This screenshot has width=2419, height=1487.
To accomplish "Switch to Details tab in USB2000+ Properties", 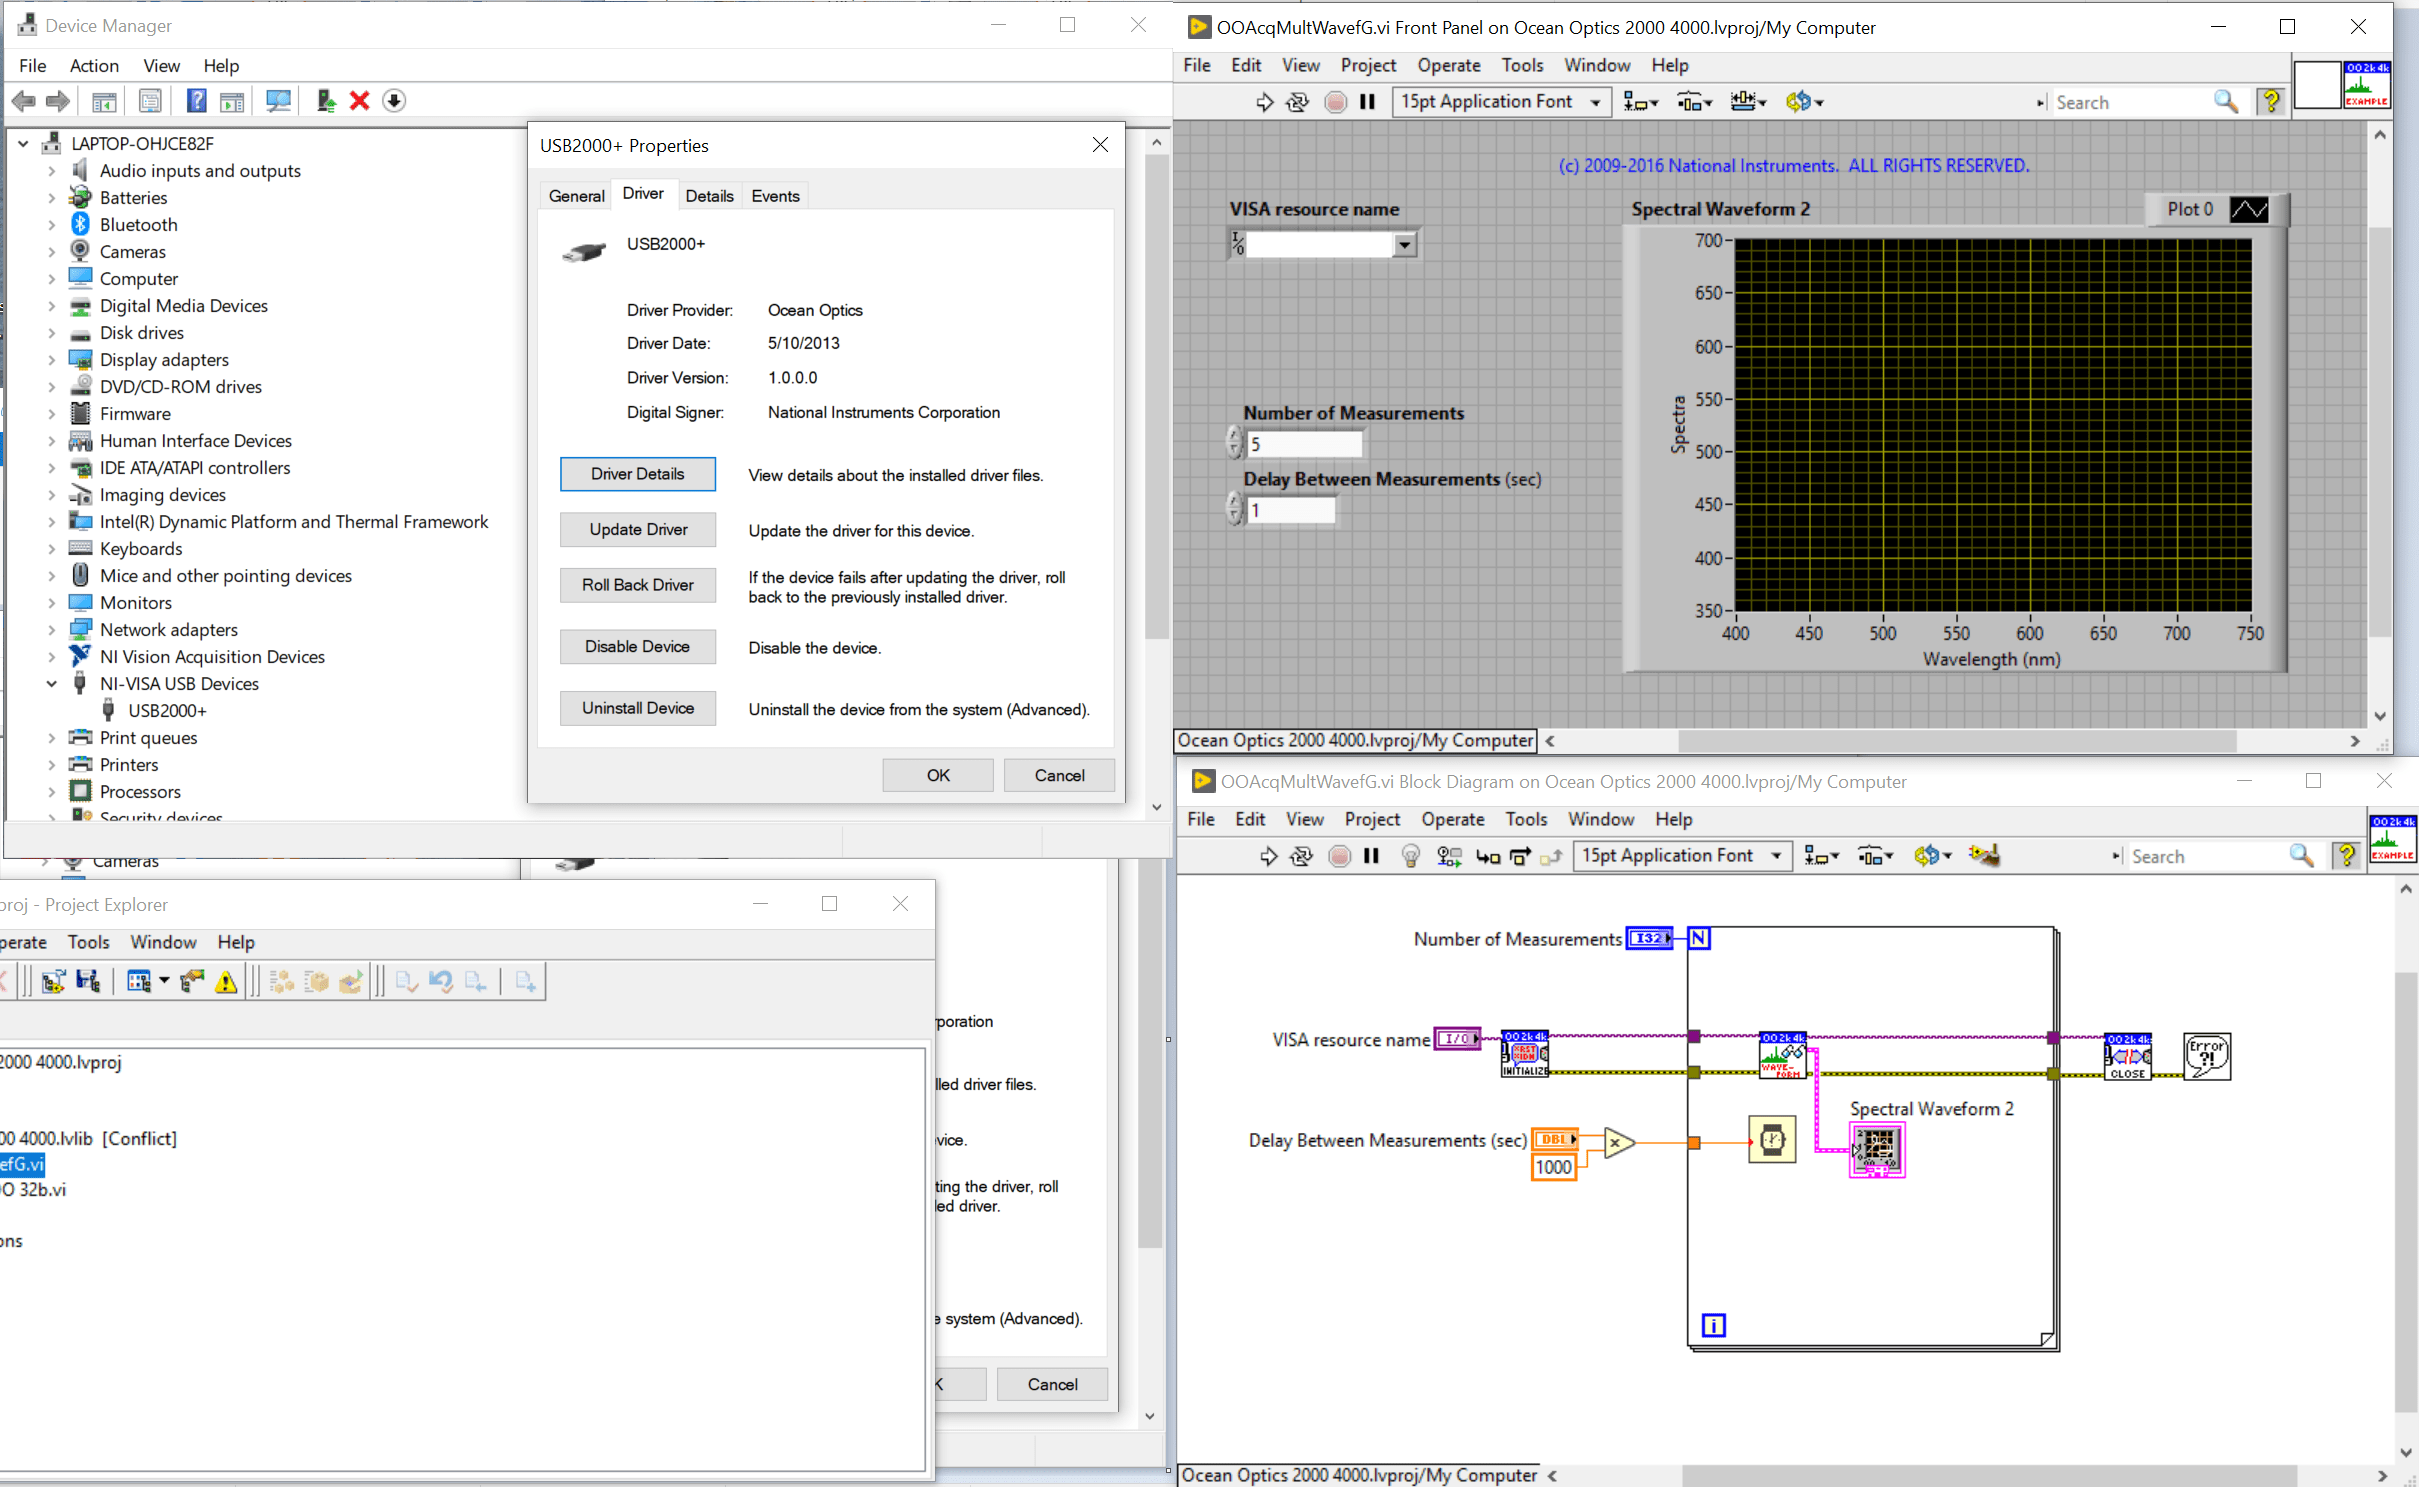I will [709, 196].
